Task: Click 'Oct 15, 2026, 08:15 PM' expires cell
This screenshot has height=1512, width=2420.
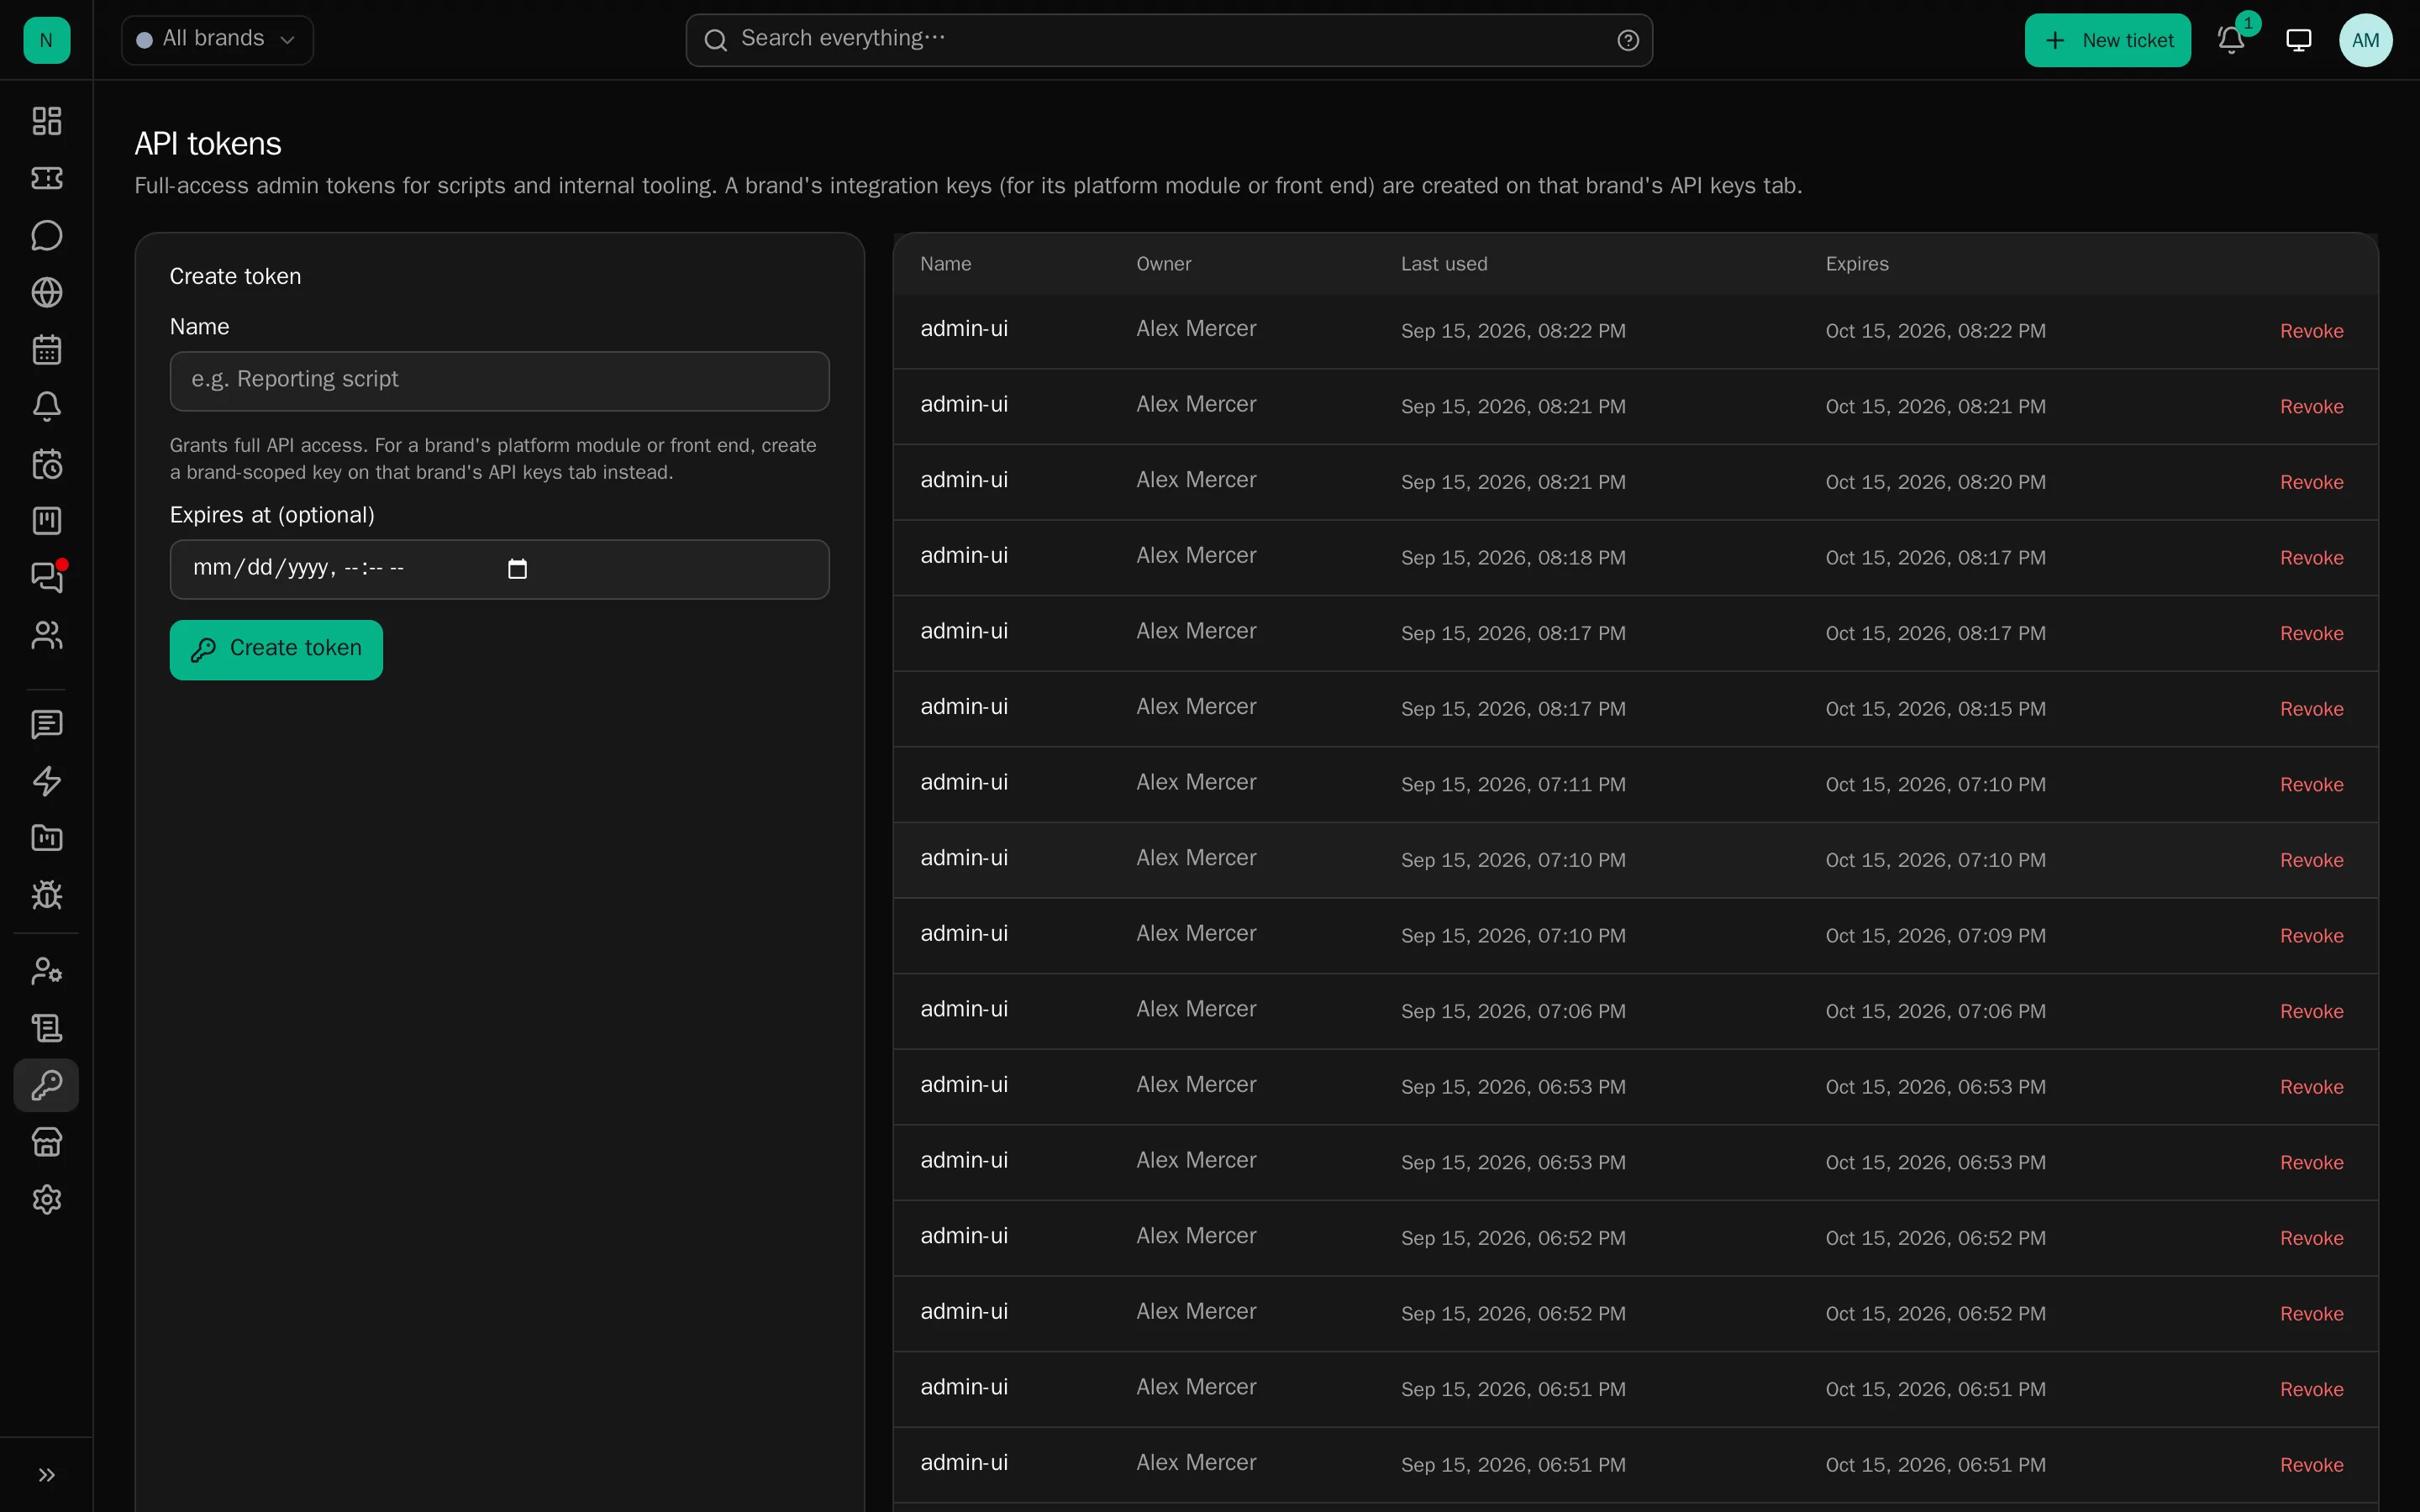Action: (1935, 709)
